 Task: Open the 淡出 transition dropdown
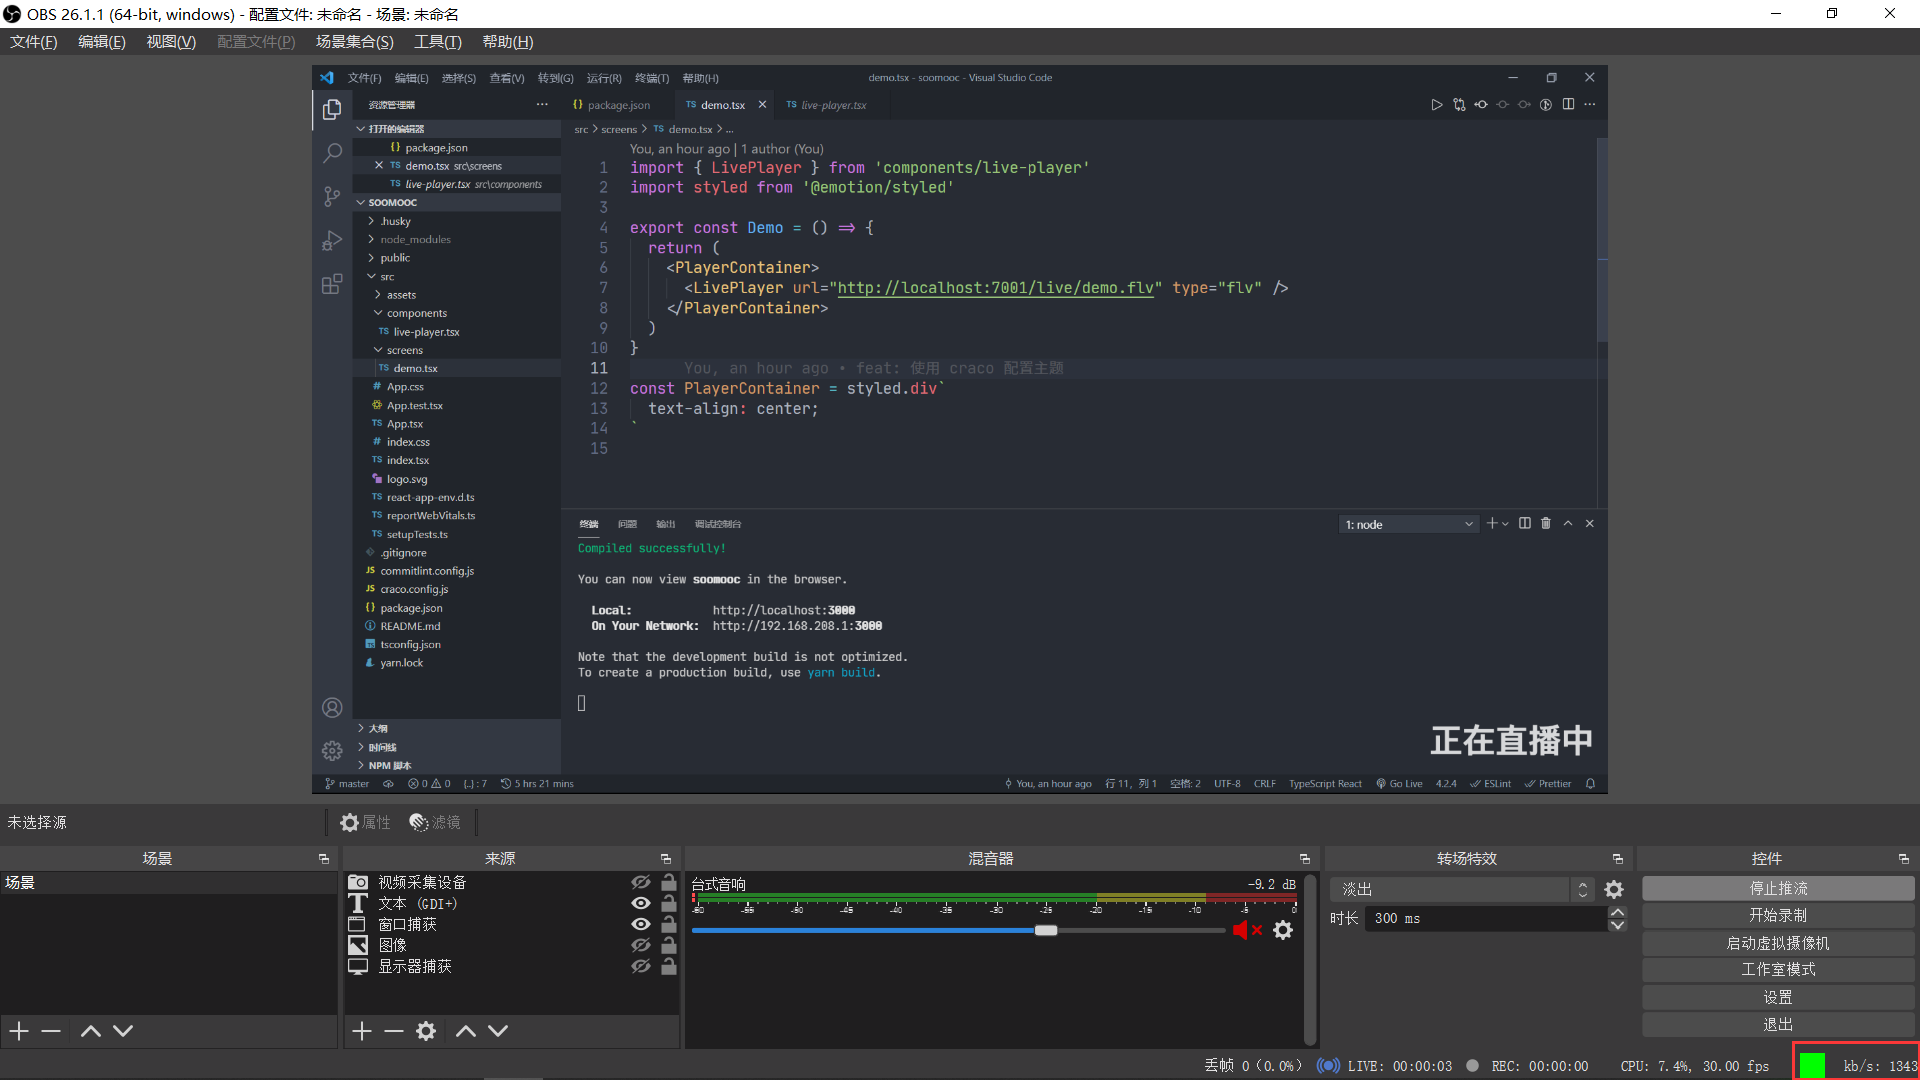[1462, 889]
